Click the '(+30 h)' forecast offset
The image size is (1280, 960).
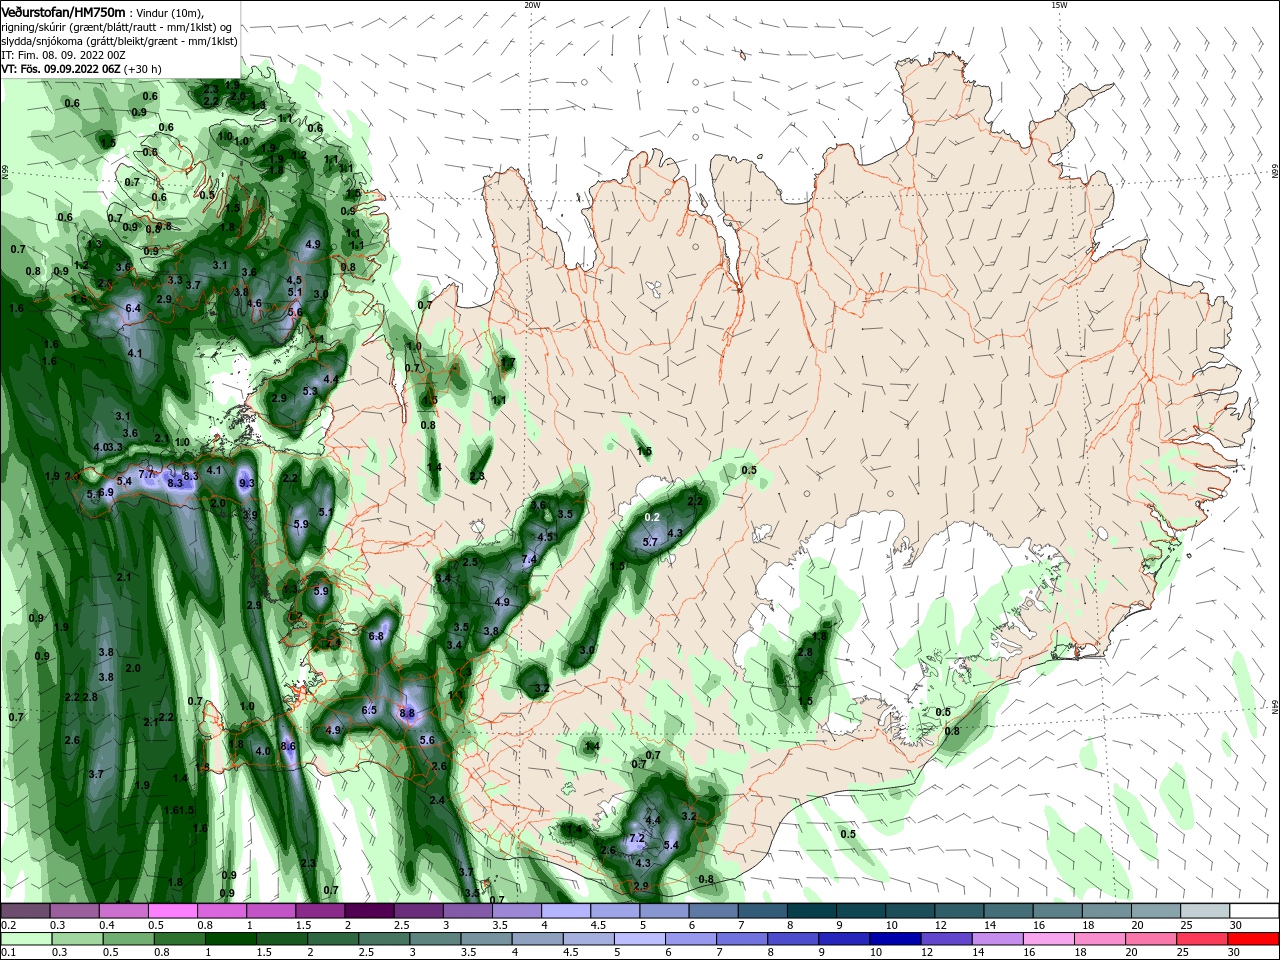(x=143, y=69)
